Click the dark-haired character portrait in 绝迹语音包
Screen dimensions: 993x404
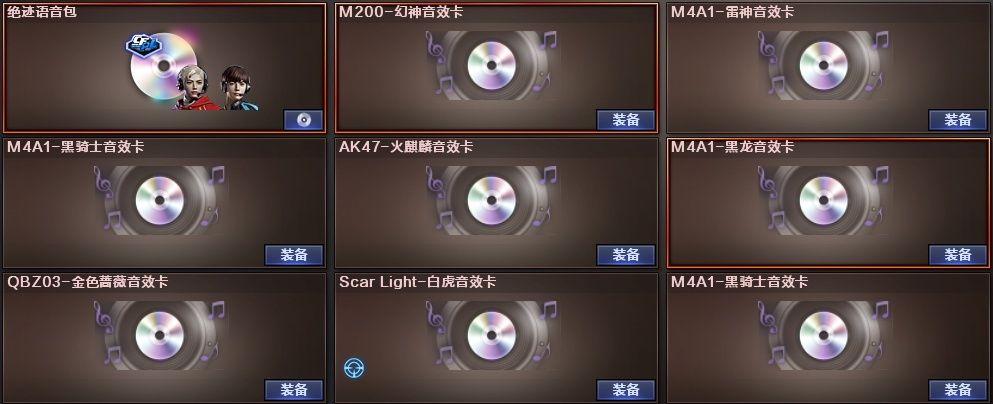click(237, 88)
